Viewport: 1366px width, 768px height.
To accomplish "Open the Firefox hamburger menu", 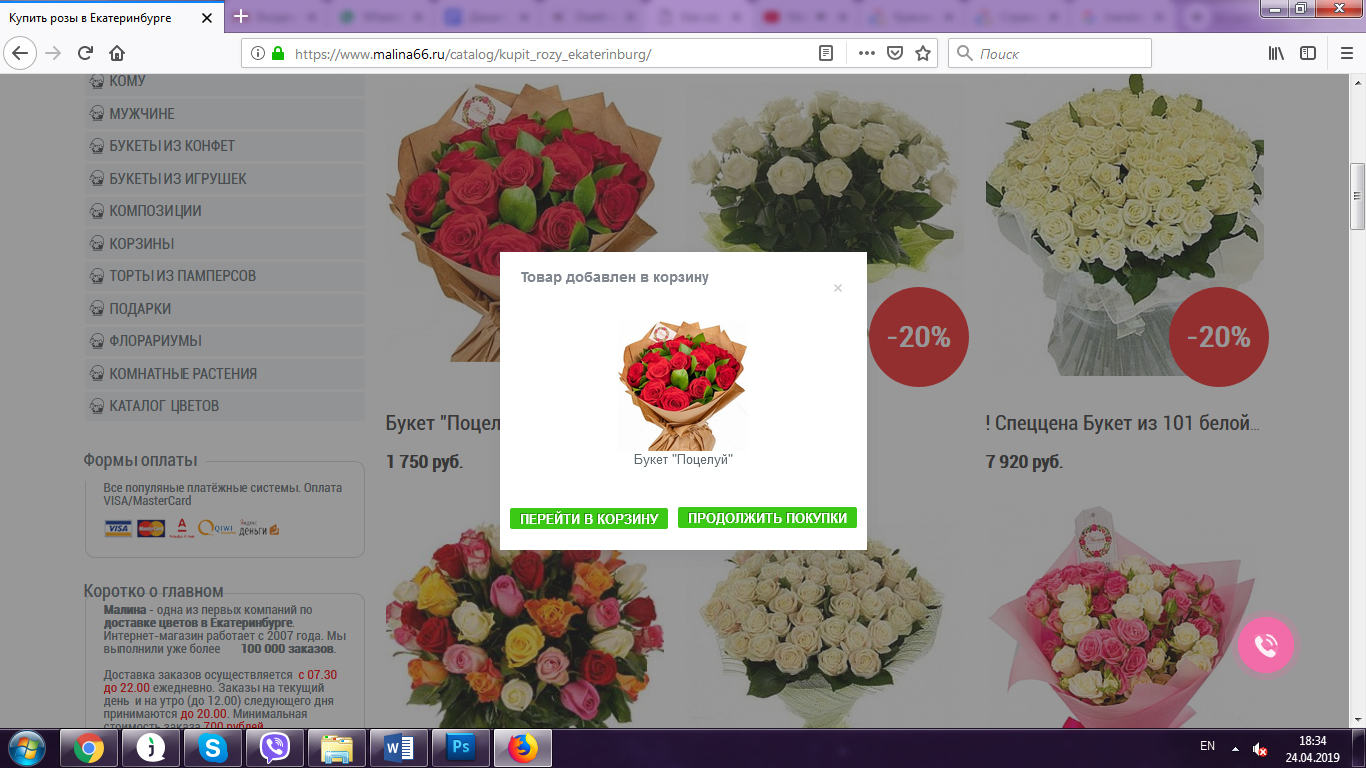I will (1346, 54).
